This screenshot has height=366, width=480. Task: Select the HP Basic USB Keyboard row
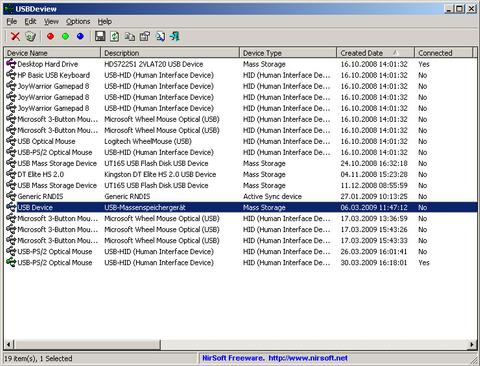(x=240, y=75)
